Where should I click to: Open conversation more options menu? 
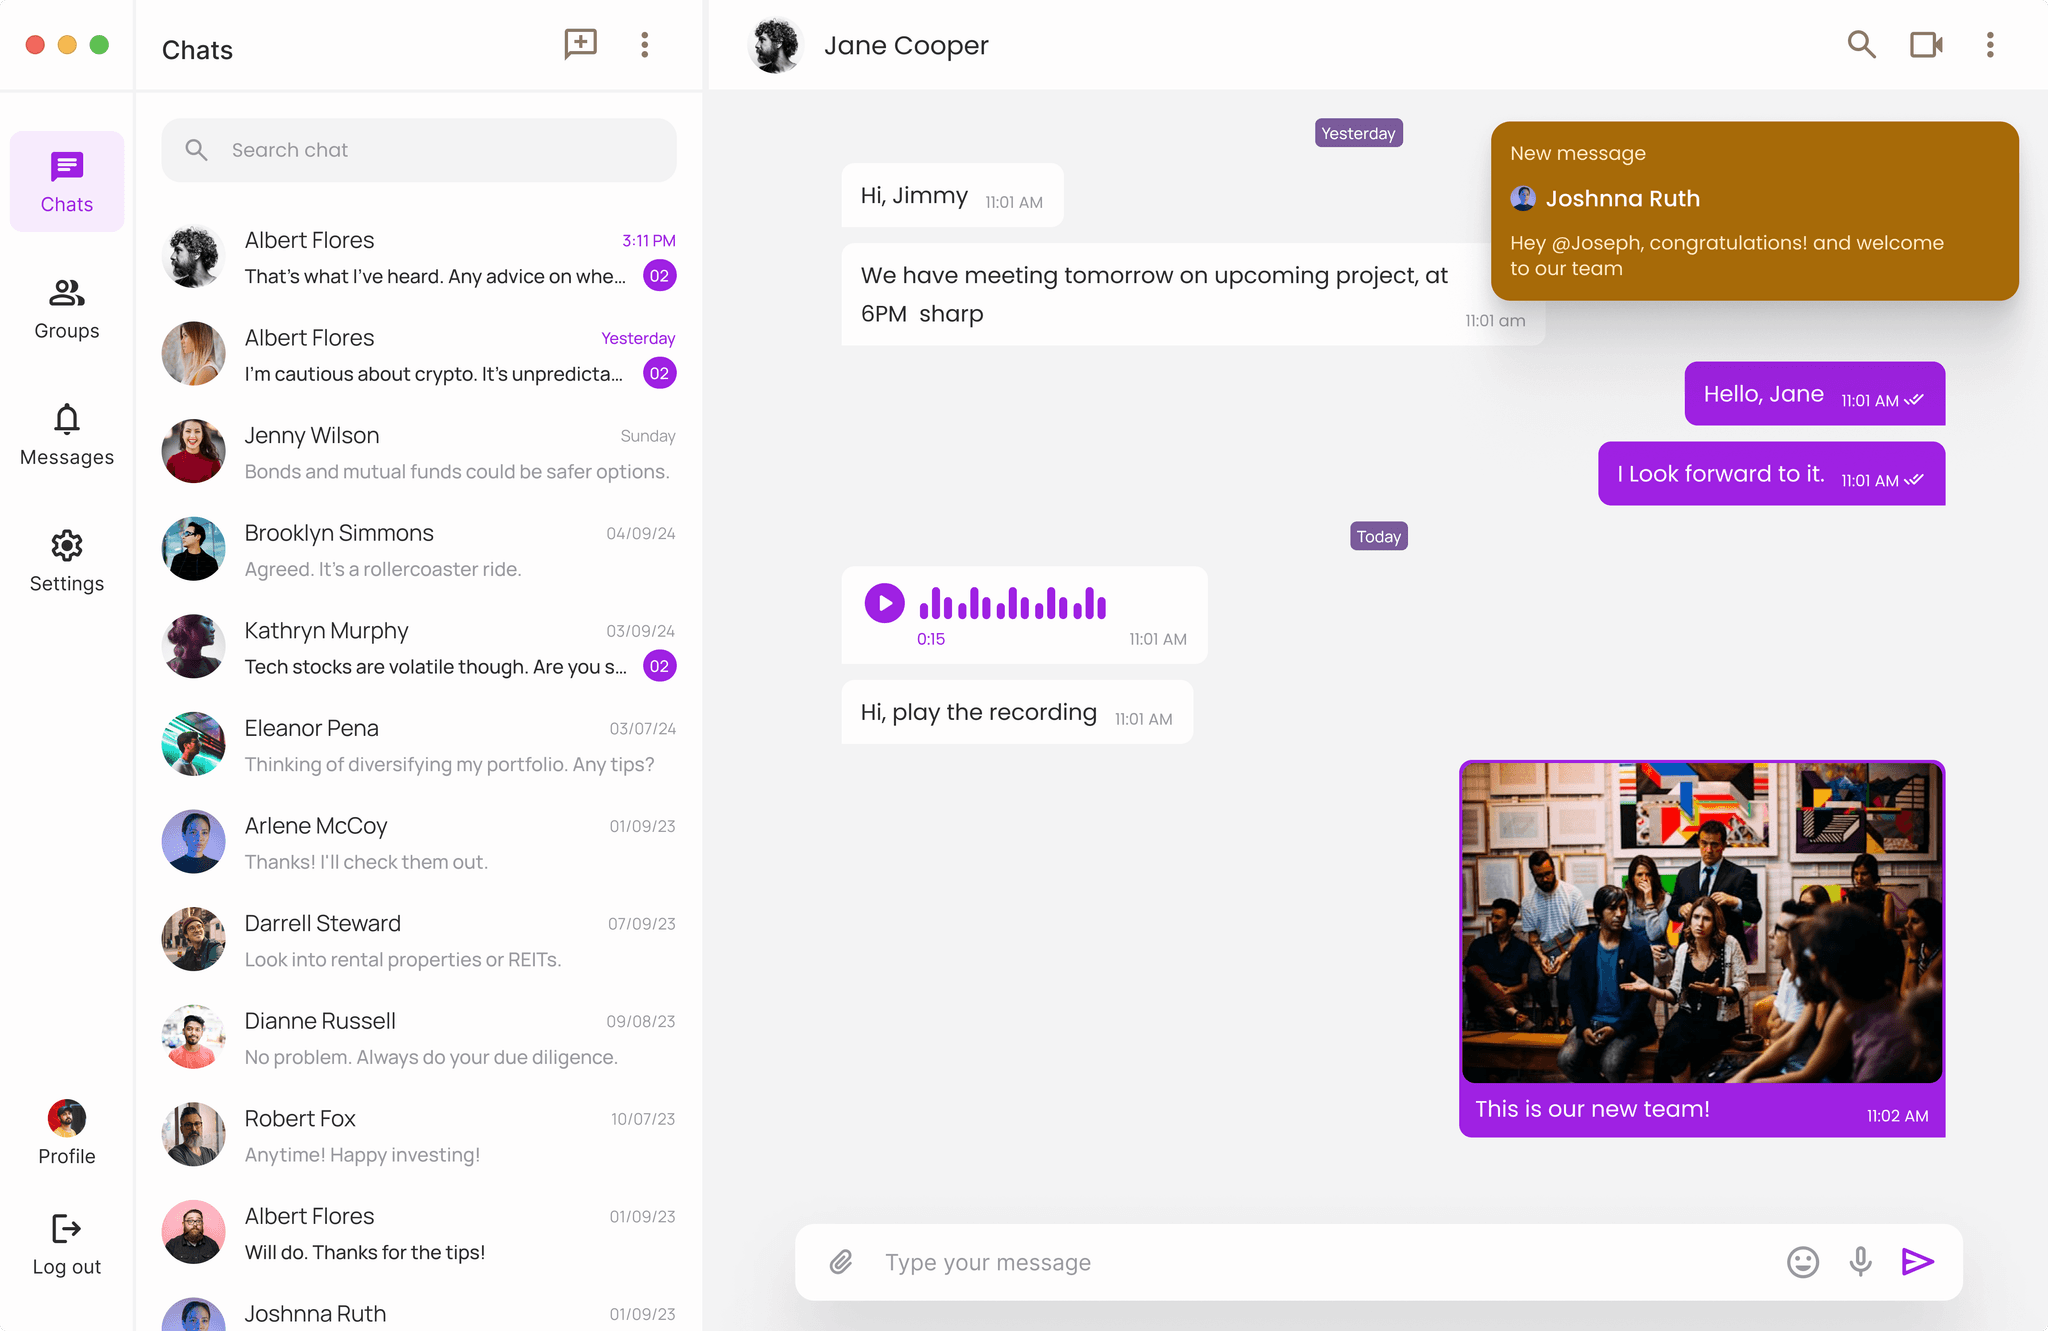click(x=1990, y=44)
